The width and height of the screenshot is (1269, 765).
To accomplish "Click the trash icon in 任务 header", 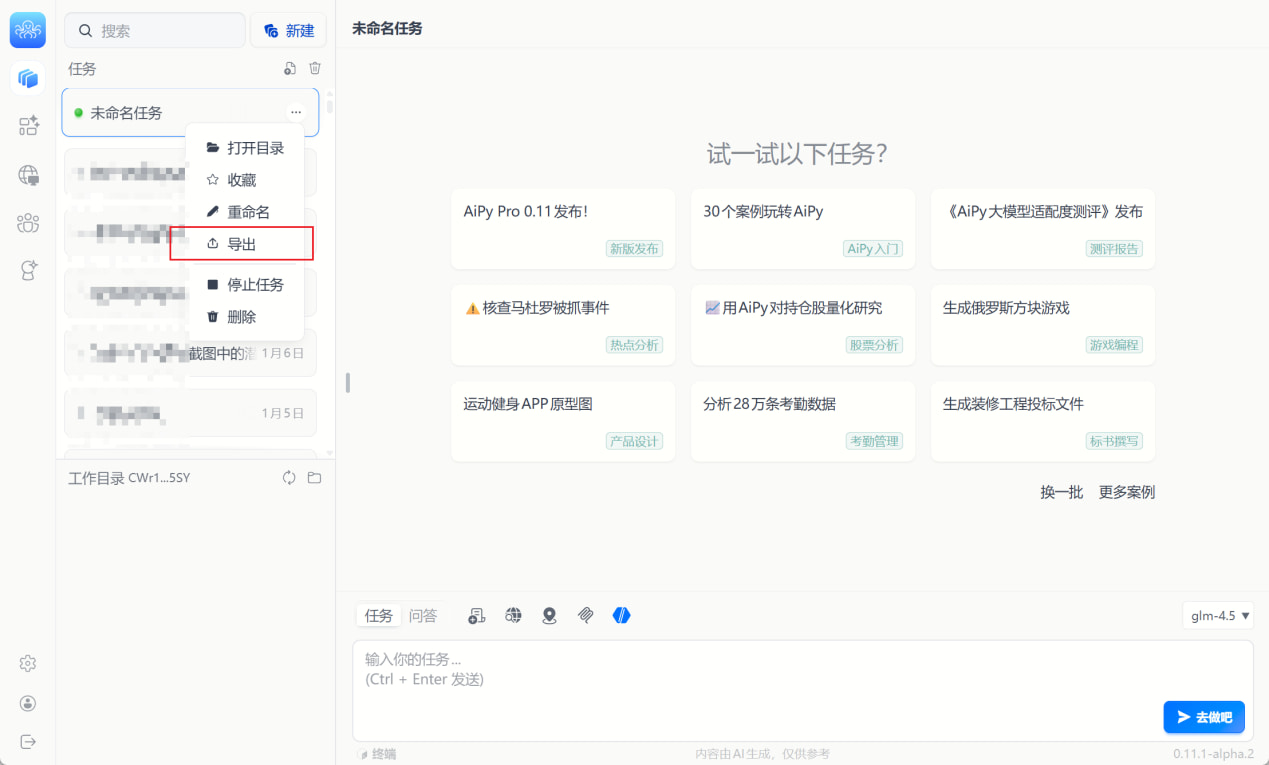I will tap(315, 69).
